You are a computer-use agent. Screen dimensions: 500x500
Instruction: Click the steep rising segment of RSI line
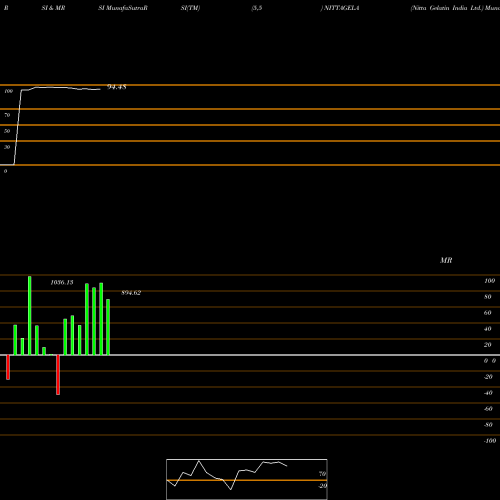click(x=18, y=127)
